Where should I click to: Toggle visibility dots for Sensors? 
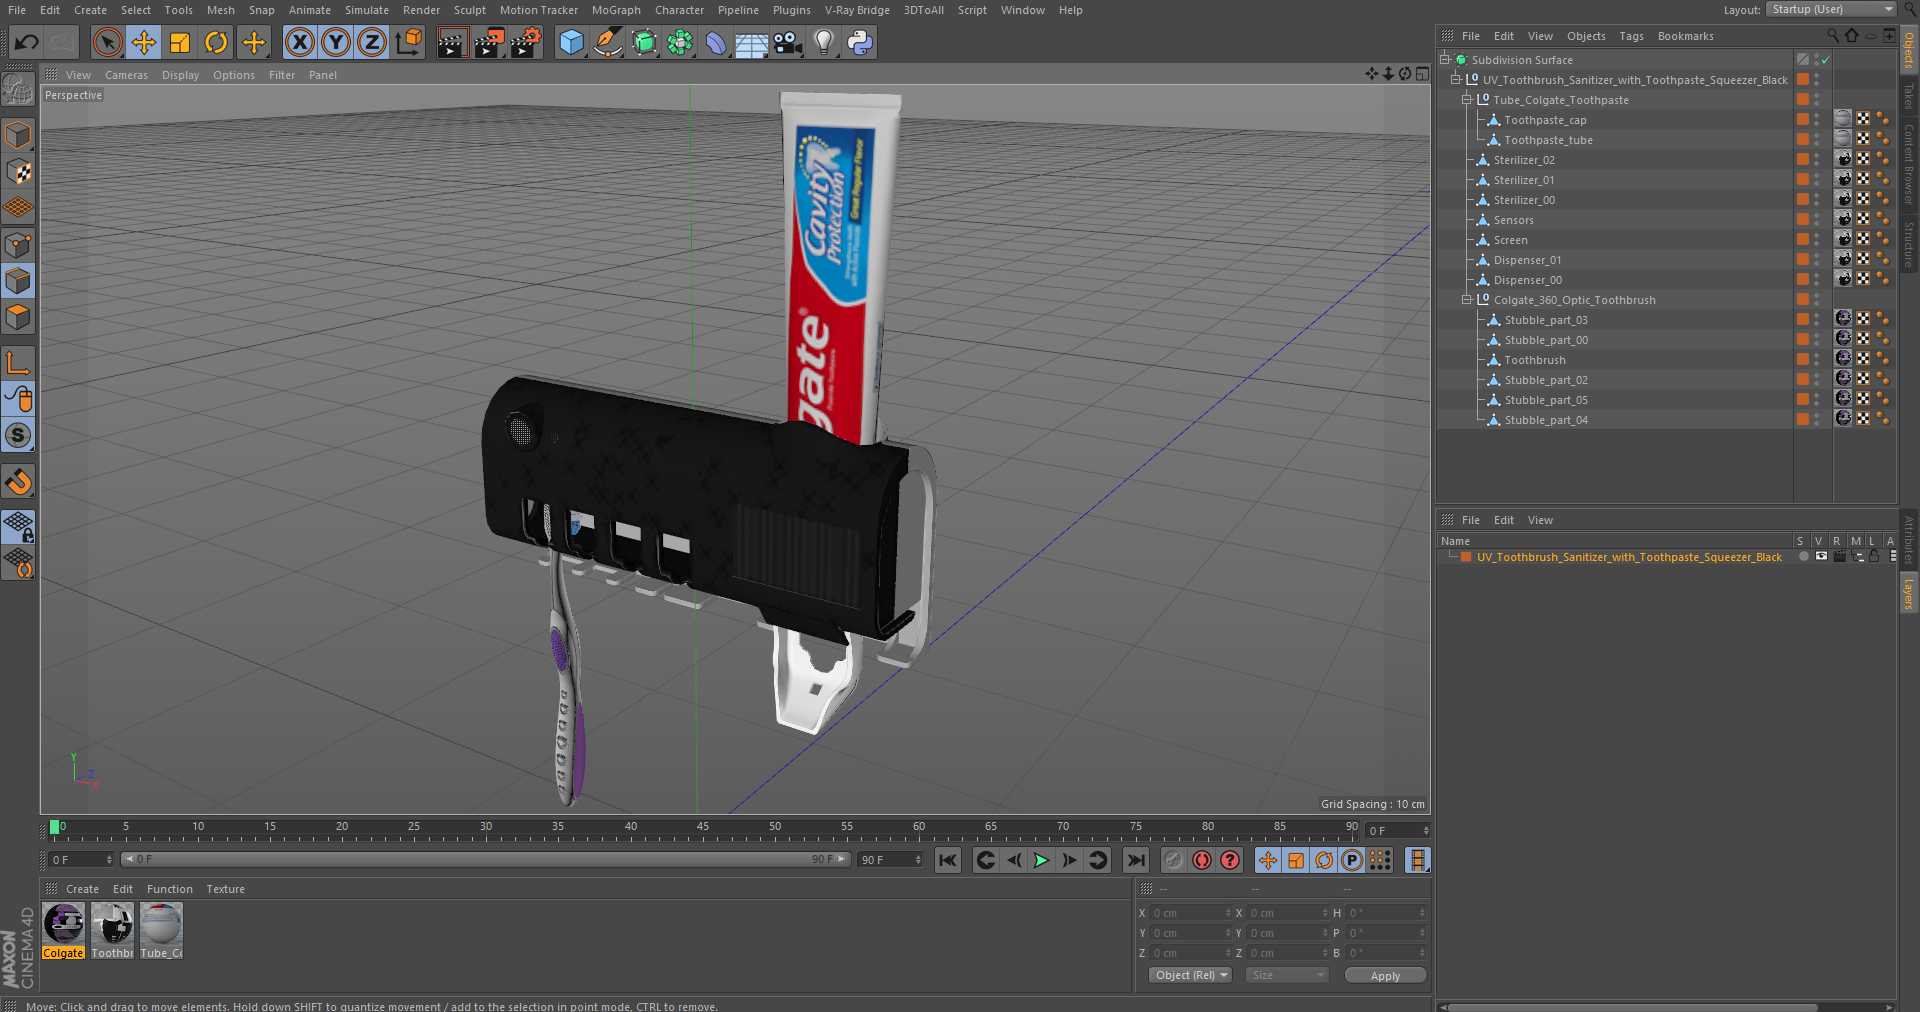(1817, 220)
